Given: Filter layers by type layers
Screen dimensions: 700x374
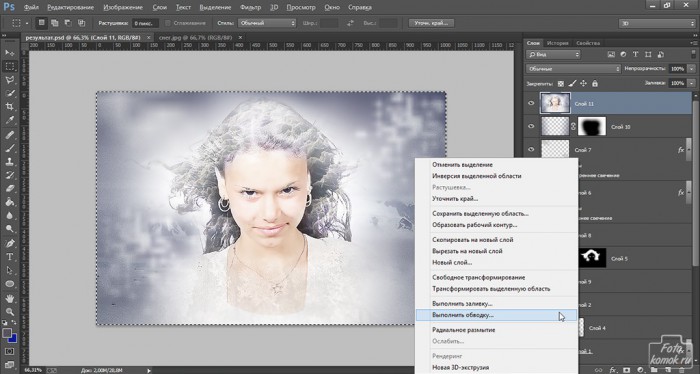Looking at the screenshot, I should 636,54.
